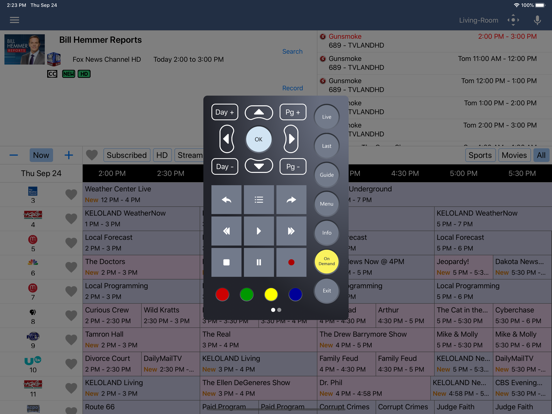Tap the Last round button
The width and height of the screenshot is (552, 414).
(x=326, y=146)
